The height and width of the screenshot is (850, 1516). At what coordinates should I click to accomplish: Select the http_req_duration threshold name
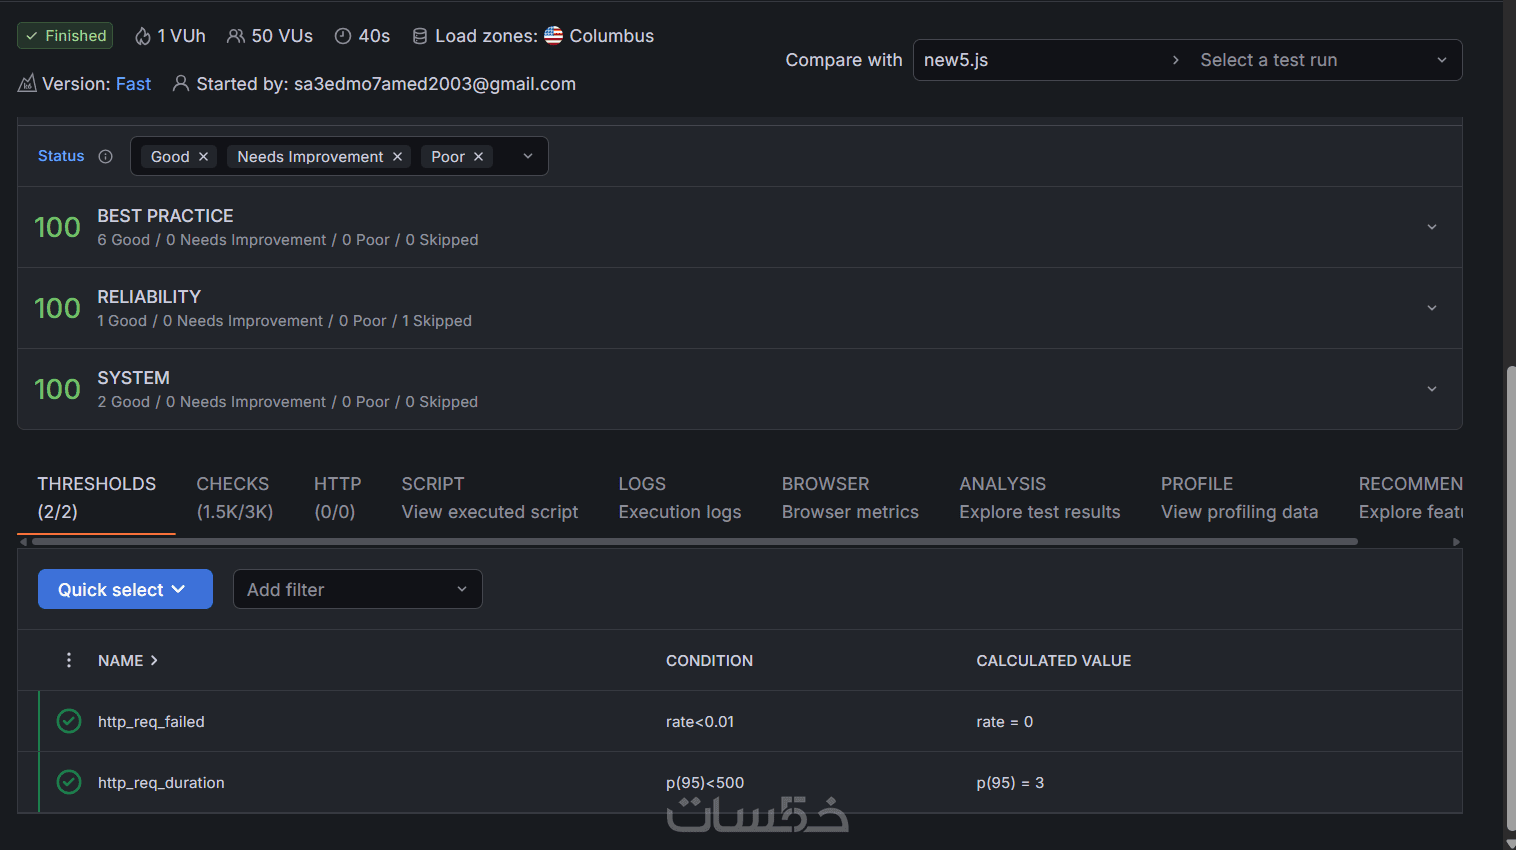click(161, 783)
